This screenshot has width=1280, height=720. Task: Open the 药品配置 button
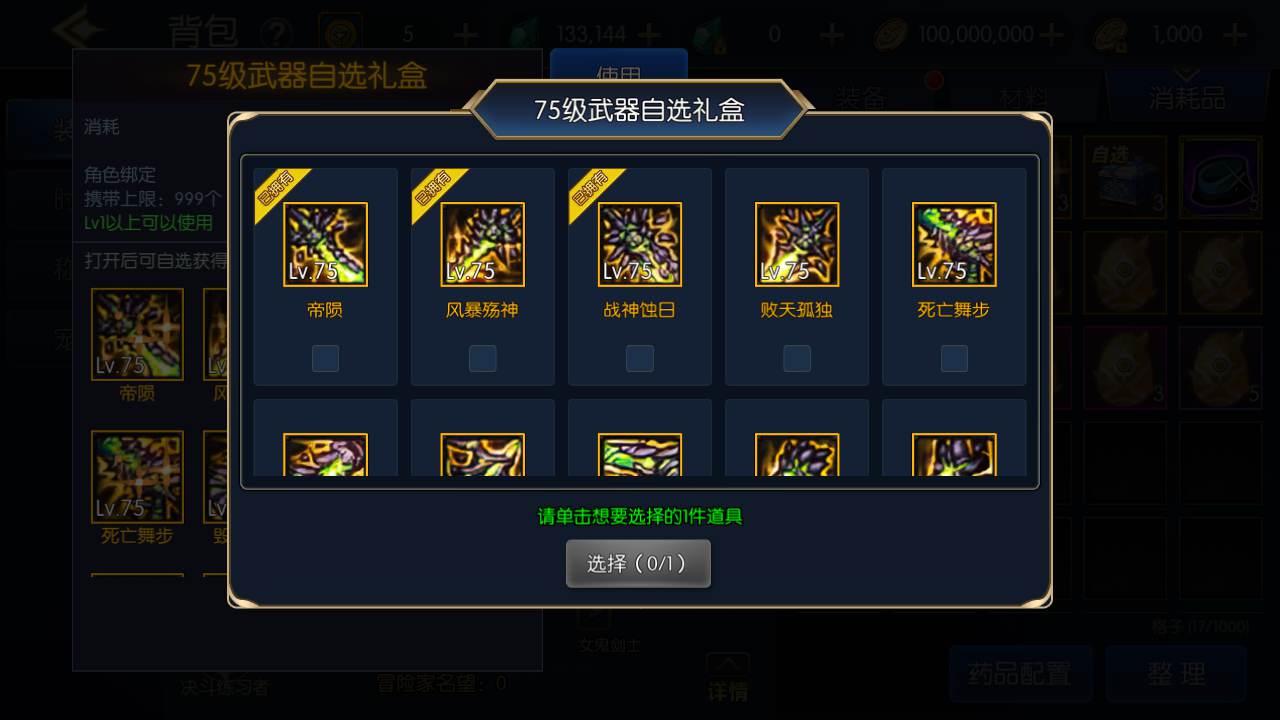coord(1020,674)
